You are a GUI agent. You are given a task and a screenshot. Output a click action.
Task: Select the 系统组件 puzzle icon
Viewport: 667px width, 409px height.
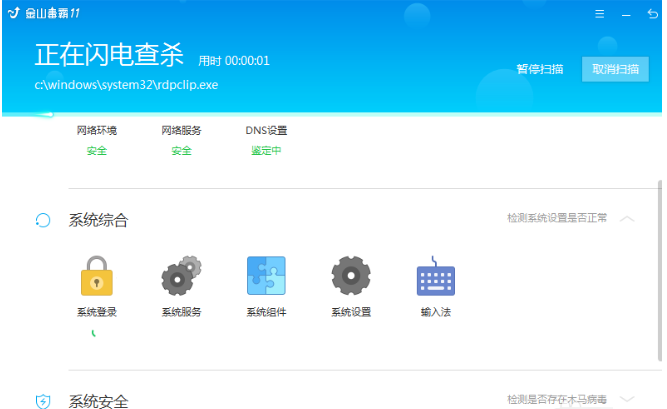tap(266, 275)
